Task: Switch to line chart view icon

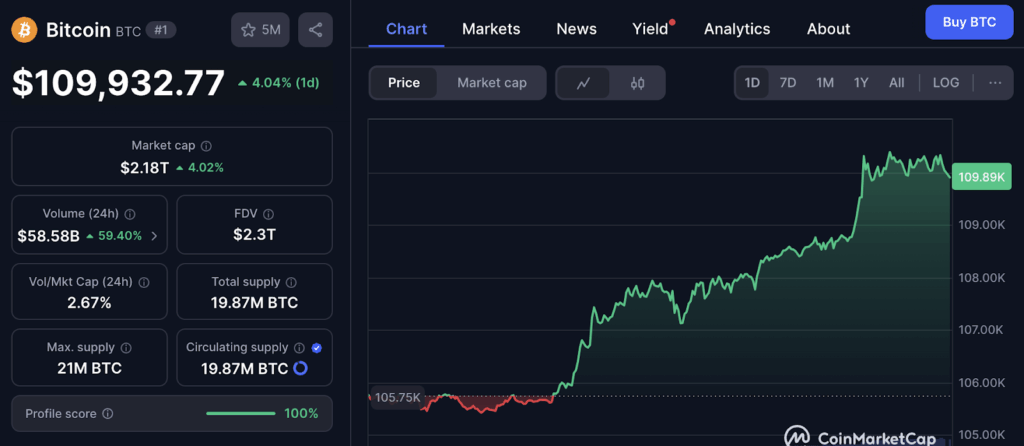Action: point(584,83)
